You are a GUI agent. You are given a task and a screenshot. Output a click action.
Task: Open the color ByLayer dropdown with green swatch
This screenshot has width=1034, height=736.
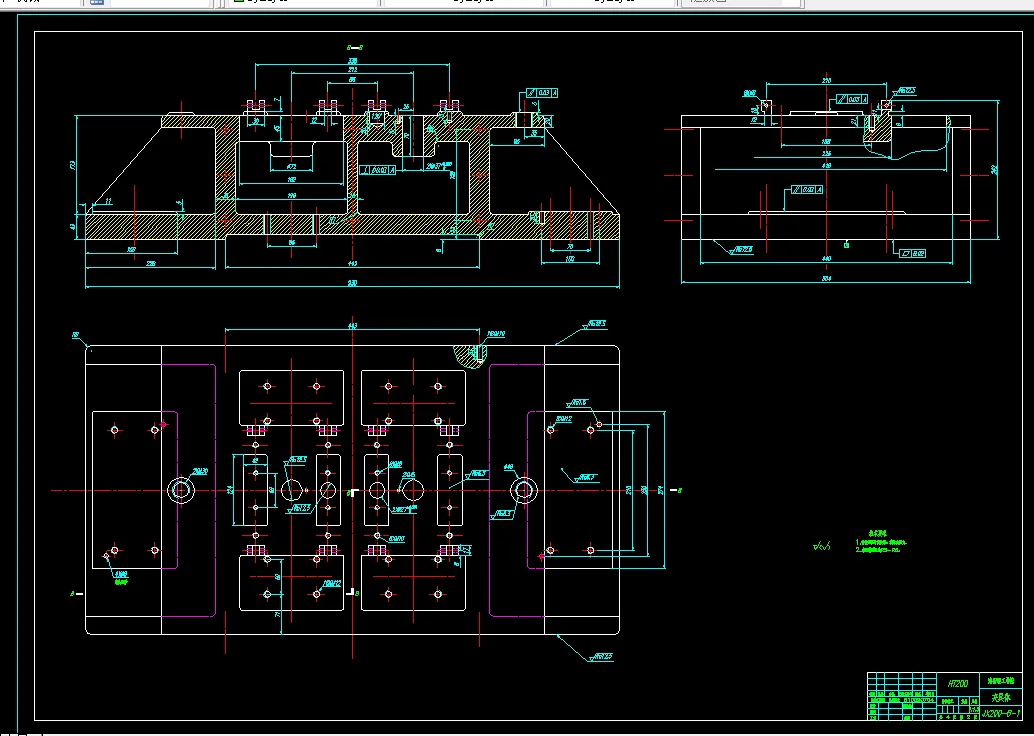click(303, 2)
